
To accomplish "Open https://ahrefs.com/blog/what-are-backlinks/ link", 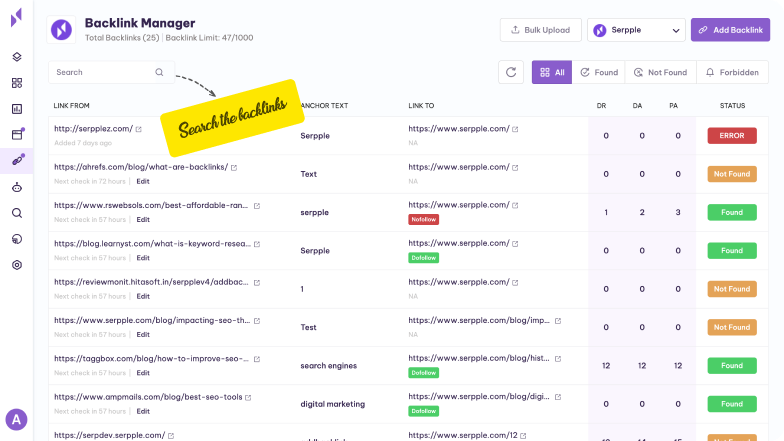I will tap(141, 167).
